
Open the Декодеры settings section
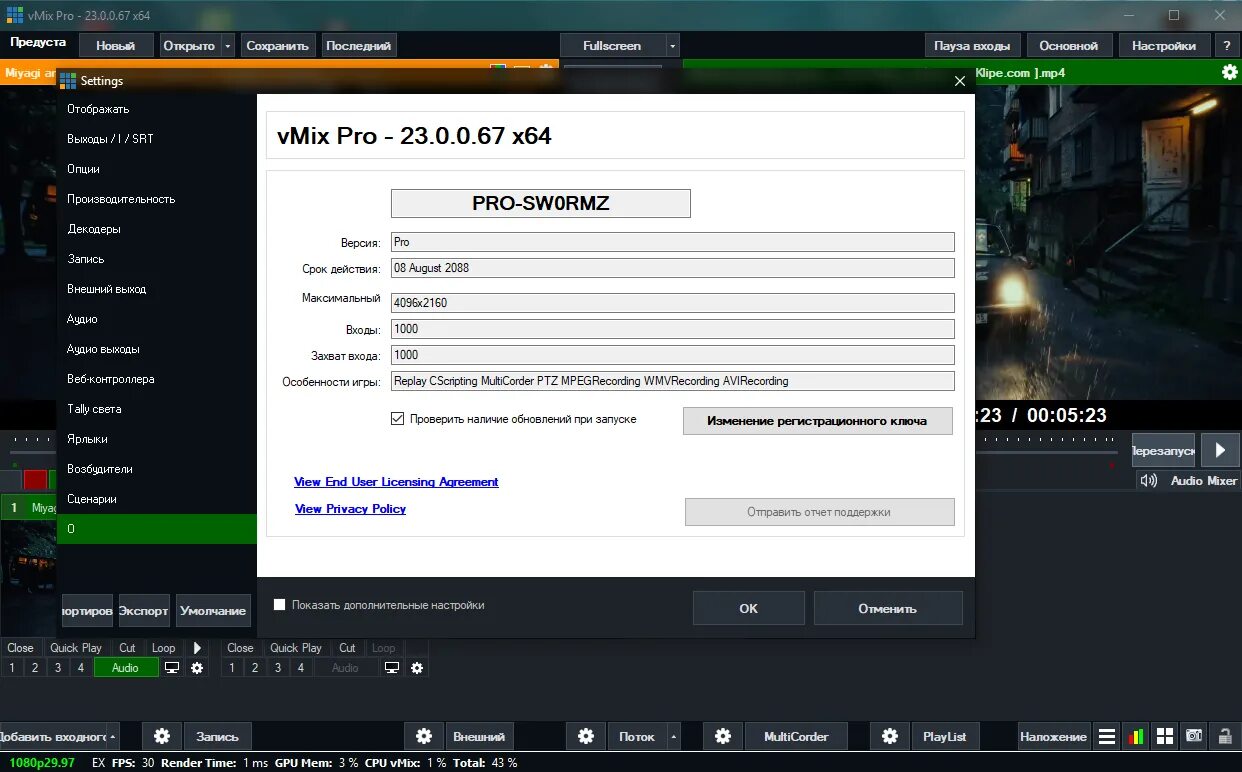(x=156, y=229)
